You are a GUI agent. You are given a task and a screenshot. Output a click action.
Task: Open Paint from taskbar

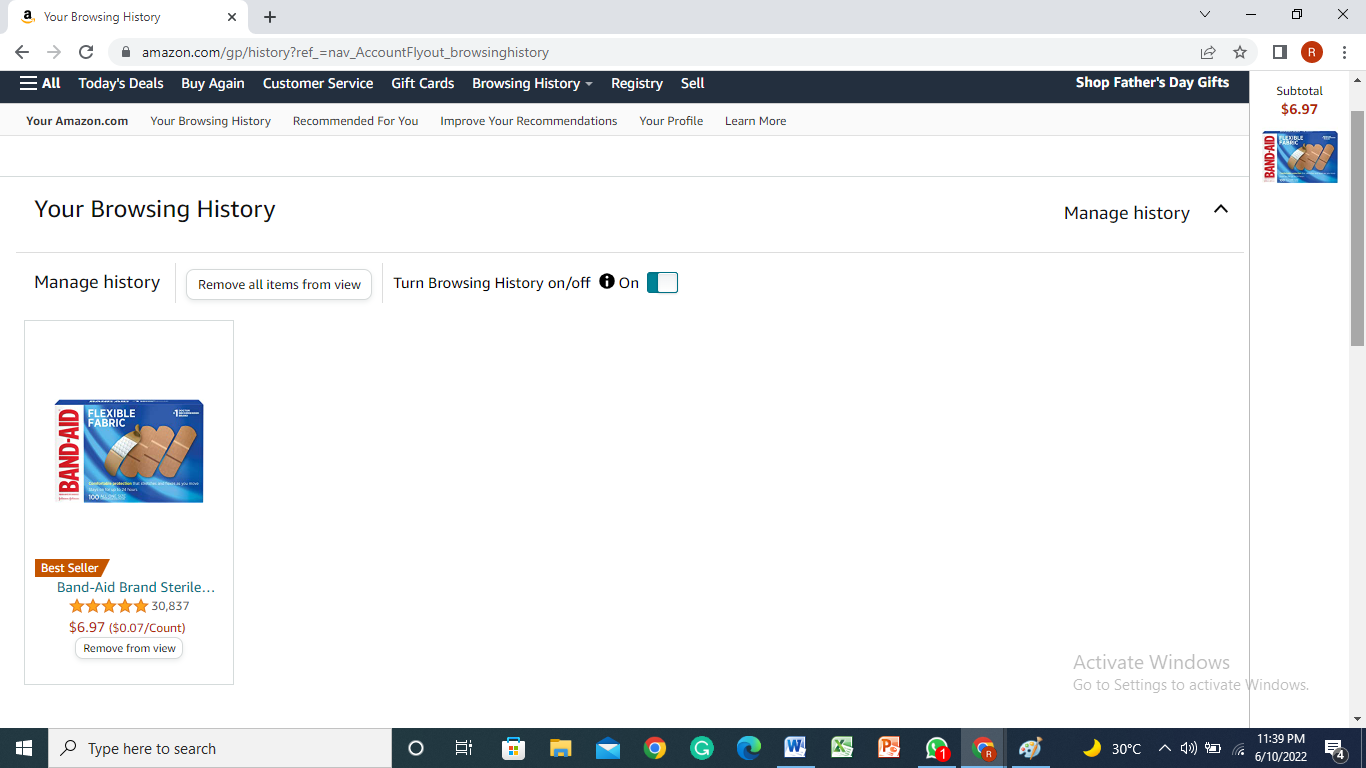pos(1030,748)
